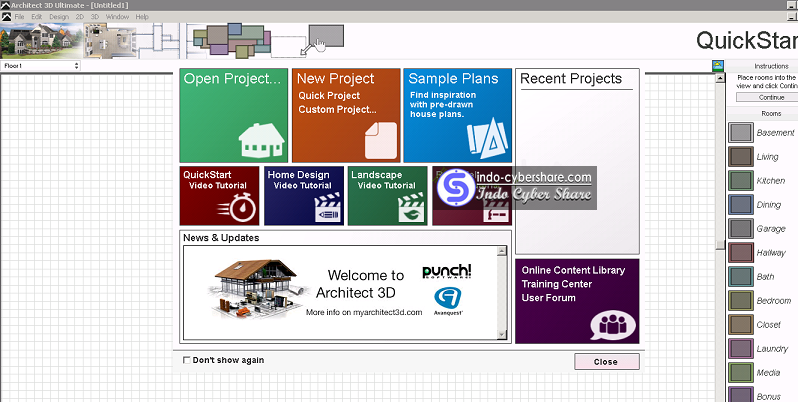Click the News & Updates scroll-up arrow
Viewport: 798px width, 402px height.
coord(502,251)
